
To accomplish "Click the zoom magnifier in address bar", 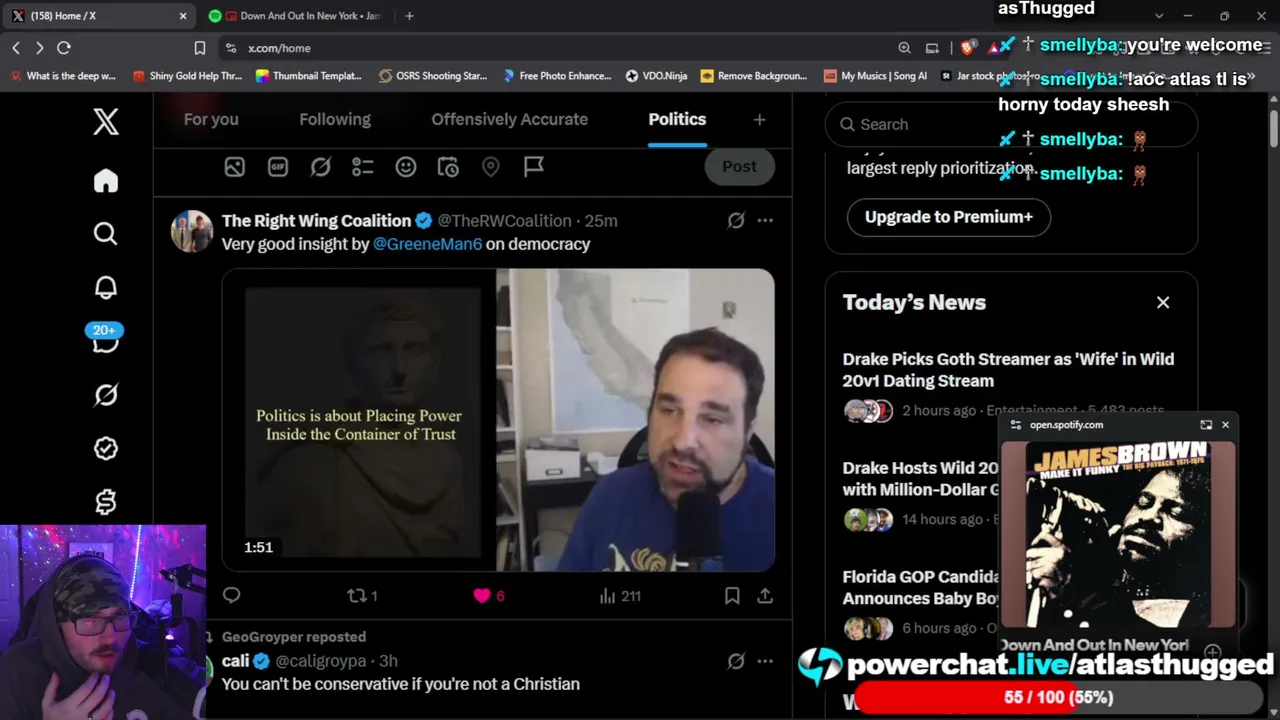I will [904, 48].
